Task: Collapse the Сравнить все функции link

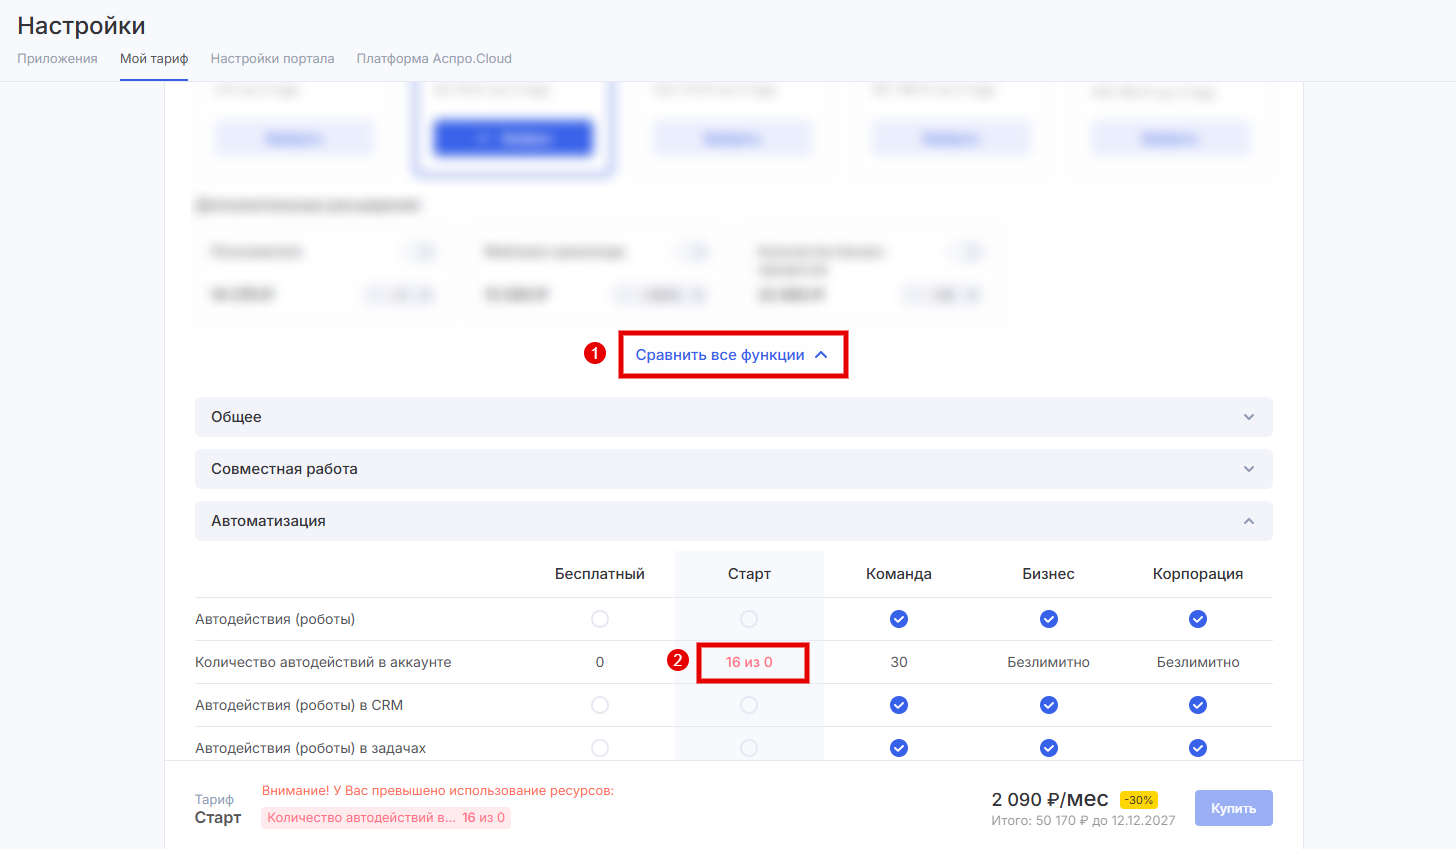Action: pyautogui.click(x=732, y=355)
